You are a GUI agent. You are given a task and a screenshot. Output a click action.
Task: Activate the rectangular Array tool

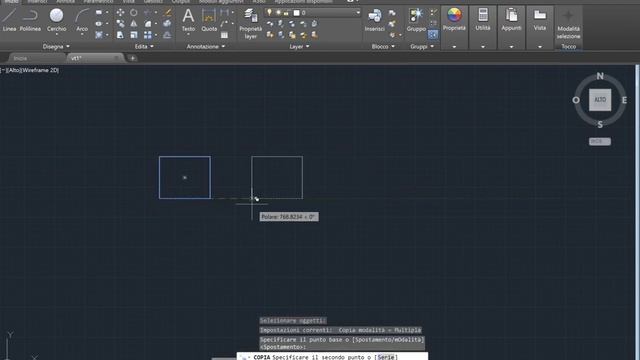coord(147,35)
